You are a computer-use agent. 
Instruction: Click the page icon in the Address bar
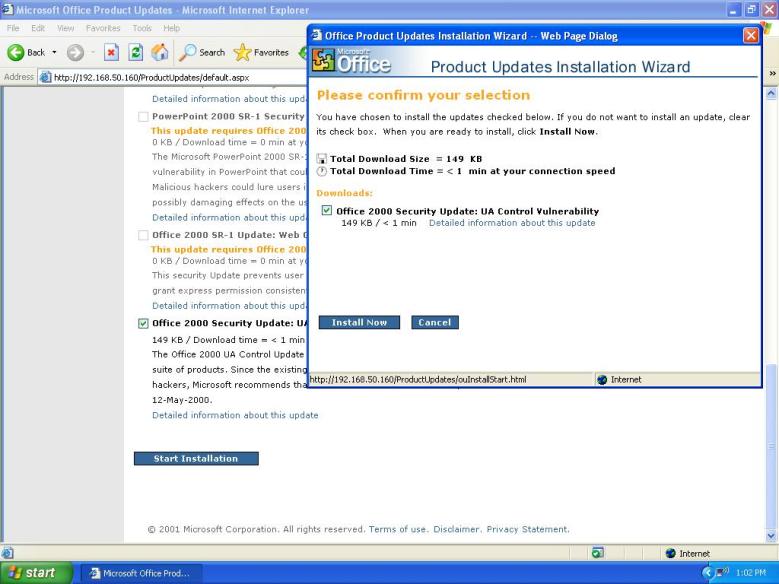click(x=46, y=77)
